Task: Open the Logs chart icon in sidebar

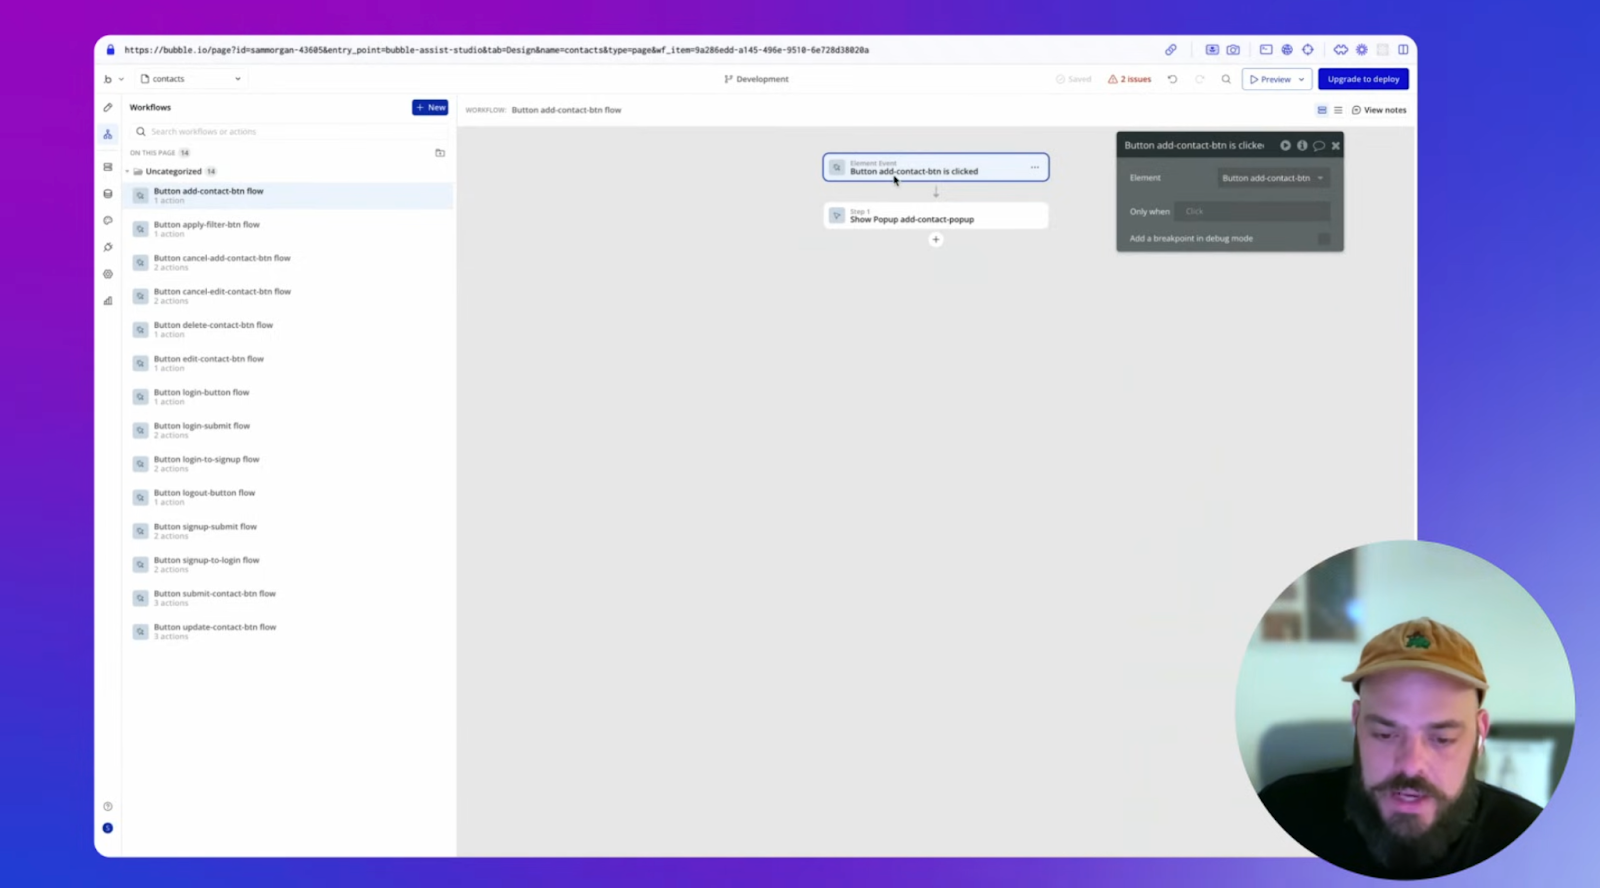Action: pyautogui.click(x=108, y=301)
